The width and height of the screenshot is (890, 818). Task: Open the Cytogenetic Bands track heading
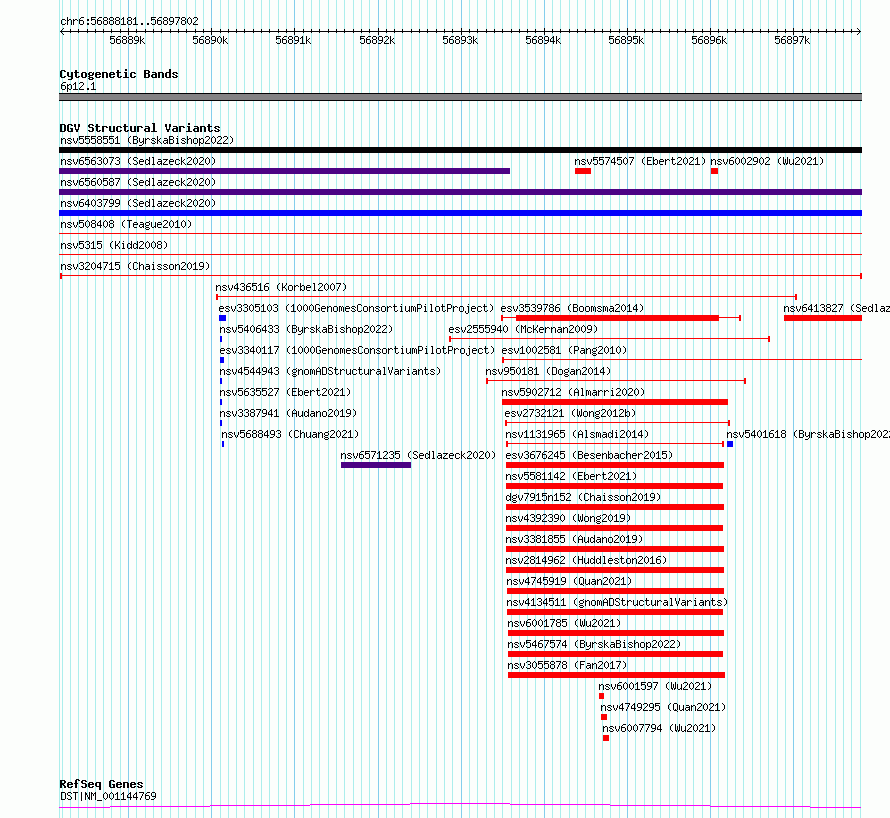point(119,74)
